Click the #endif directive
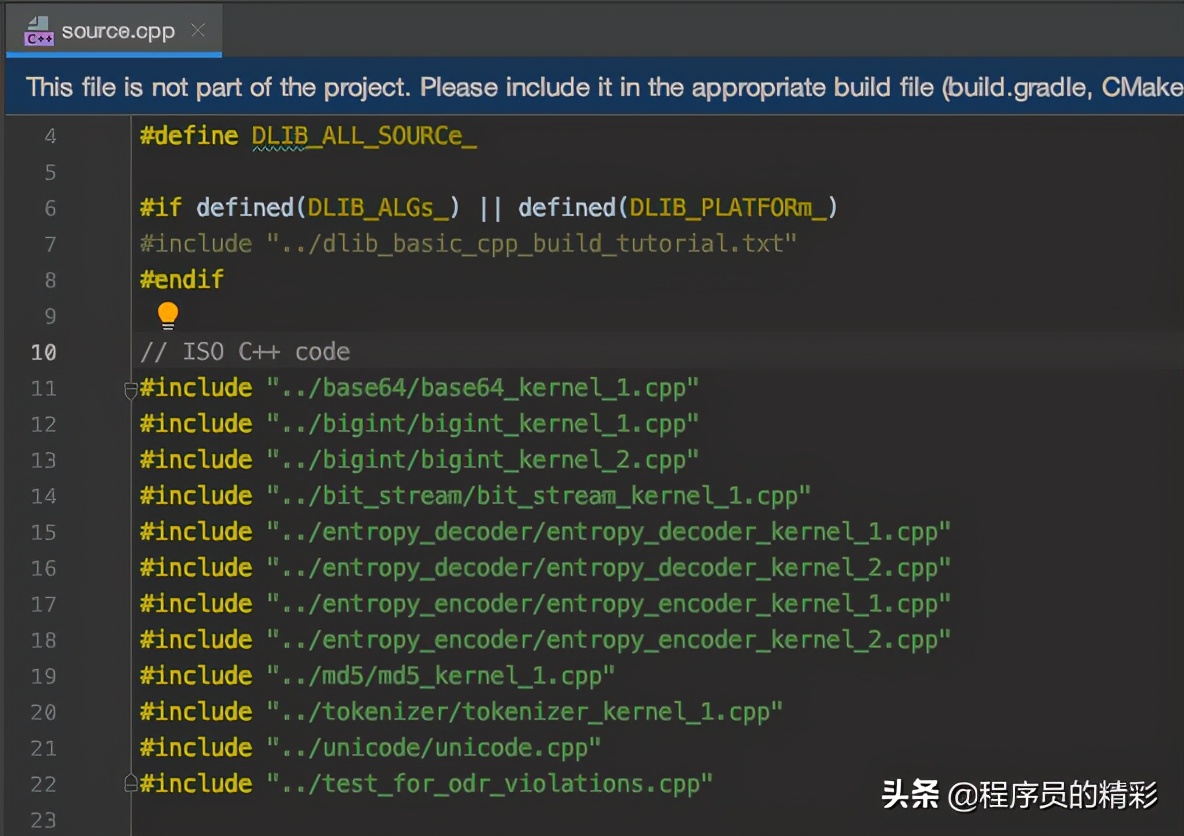The image size is (1184, 836). coord(182,280)
